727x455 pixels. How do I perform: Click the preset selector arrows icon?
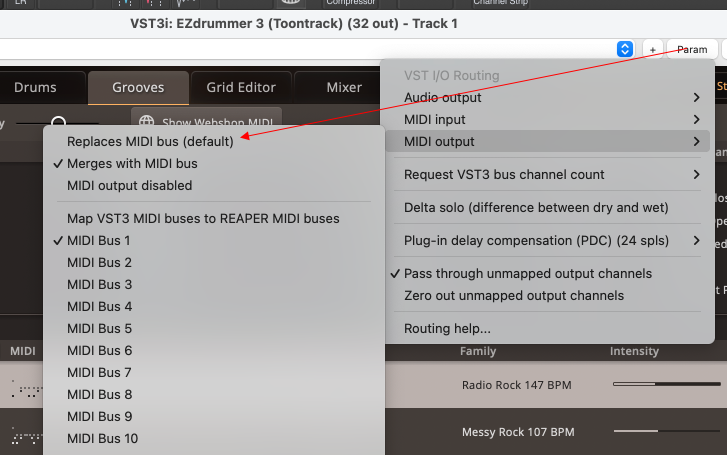tap(625, 49)
